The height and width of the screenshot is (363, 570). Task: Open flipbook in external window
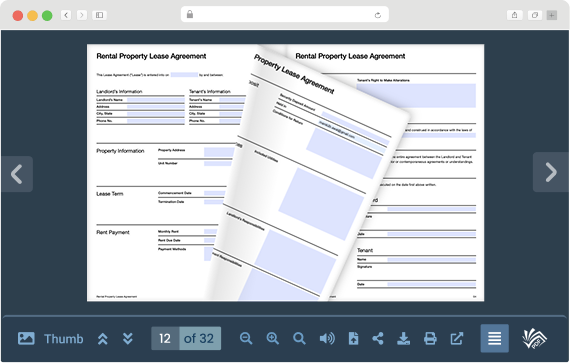click(x=457, y=338)
